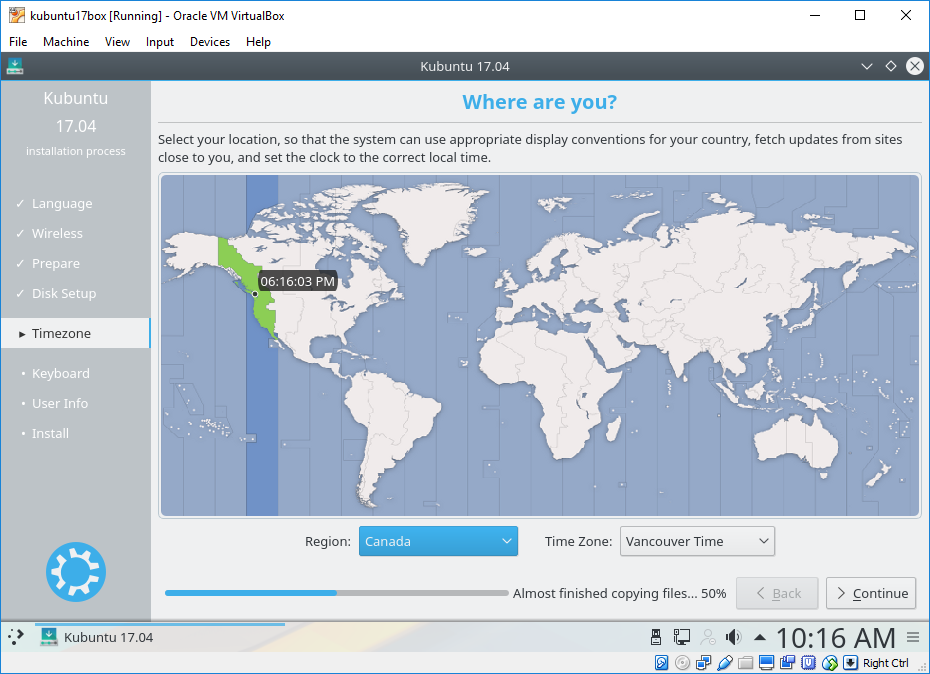Click the keep-below chevron in installer title bar
The height and width of the screenshot is (674, 930).
click(x=867, y=66)
